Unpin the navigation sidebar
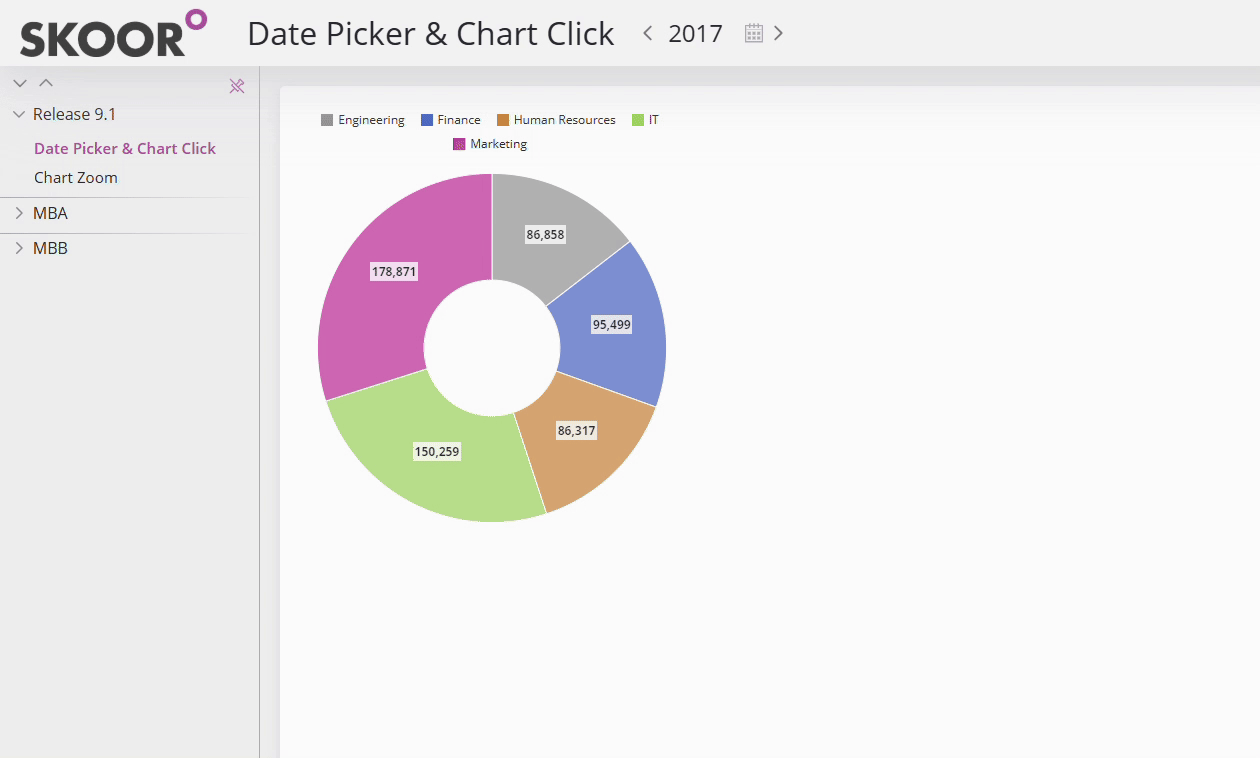Viewport: 1260px width, 758px height. point(237,86)
